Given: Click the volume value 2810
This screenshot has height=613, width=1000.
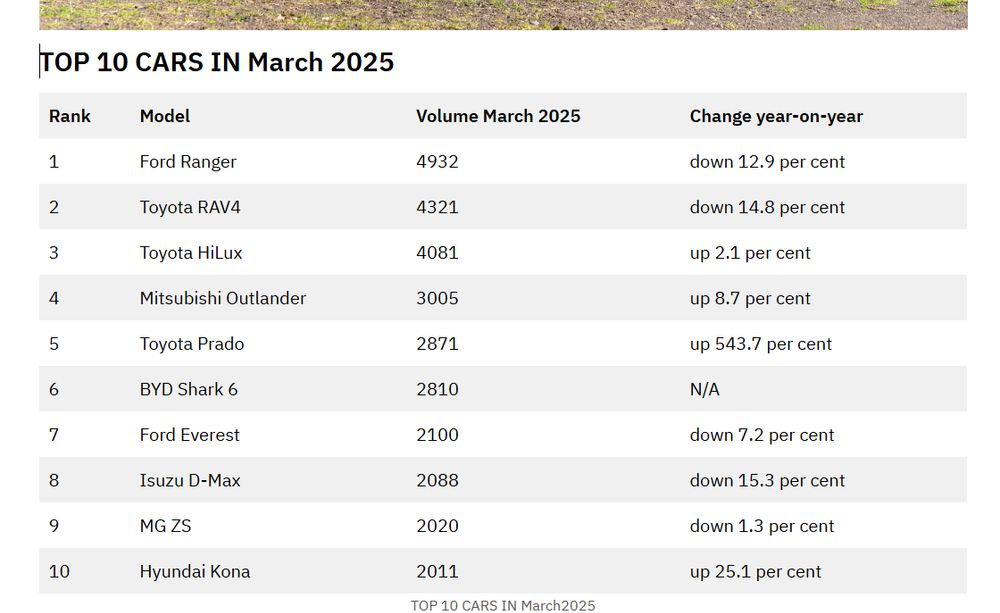Looking at the screenshot, I should tap(437, 389).
